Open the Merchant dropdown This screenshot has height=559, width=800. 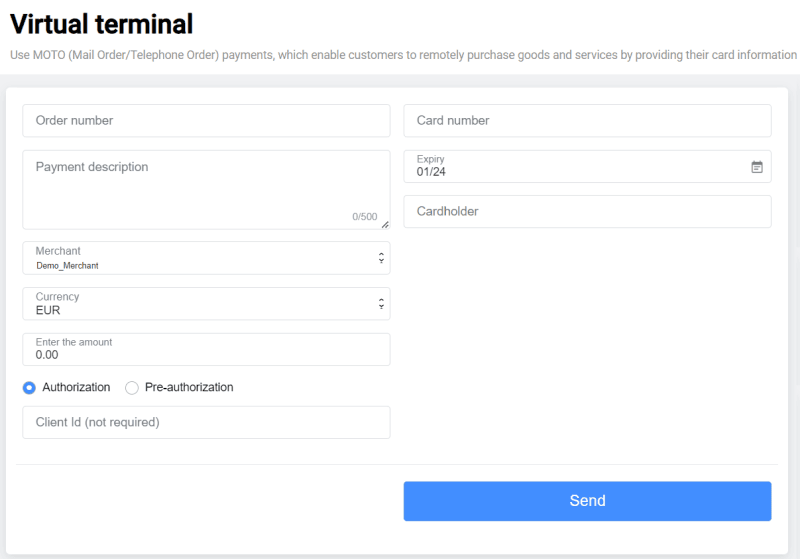pos(200,258)
